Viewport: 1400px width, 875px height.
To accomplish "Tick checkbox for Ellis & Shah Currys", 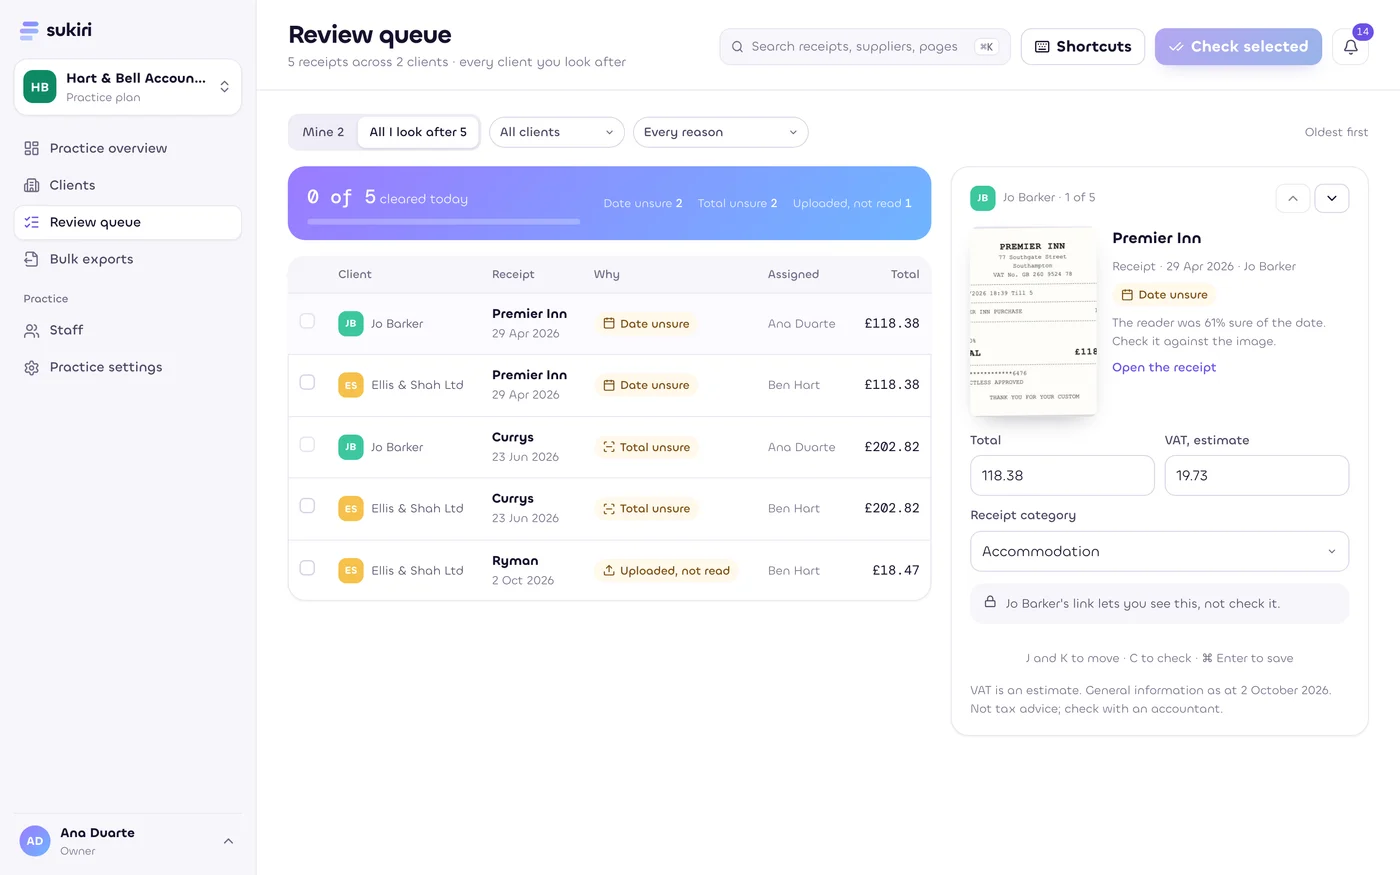I will [x=307, y=506].
